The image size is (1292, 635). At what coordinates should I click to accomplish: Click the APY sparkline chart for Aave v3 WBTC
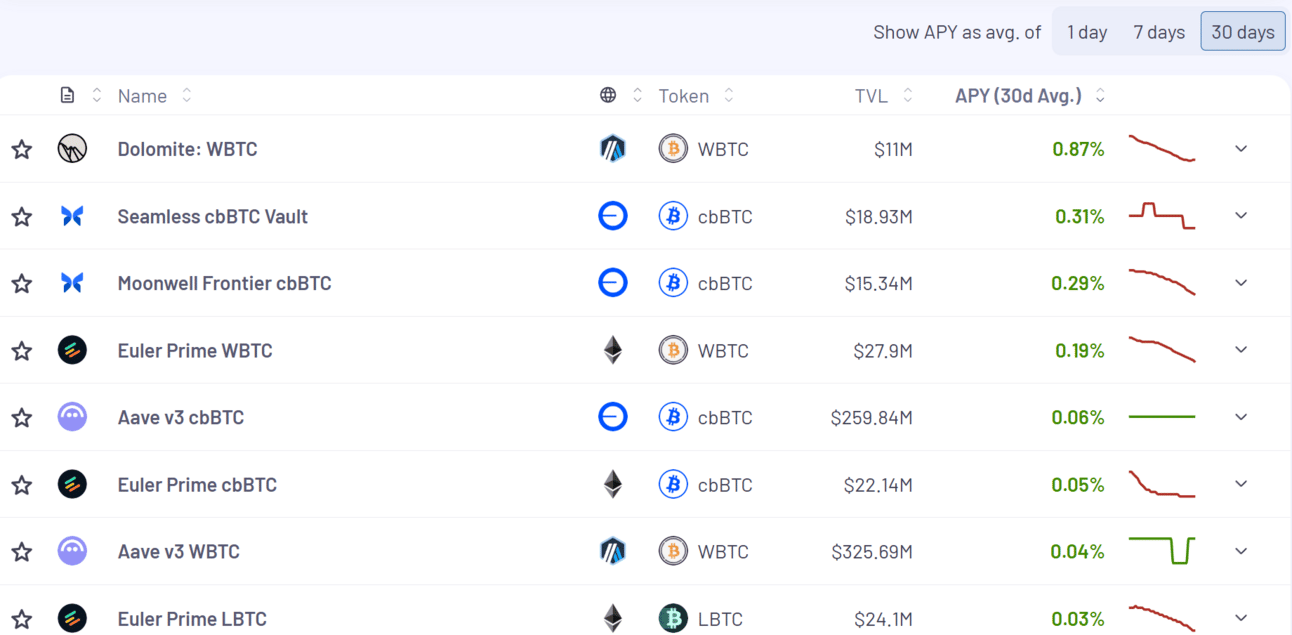point(1162,551)
